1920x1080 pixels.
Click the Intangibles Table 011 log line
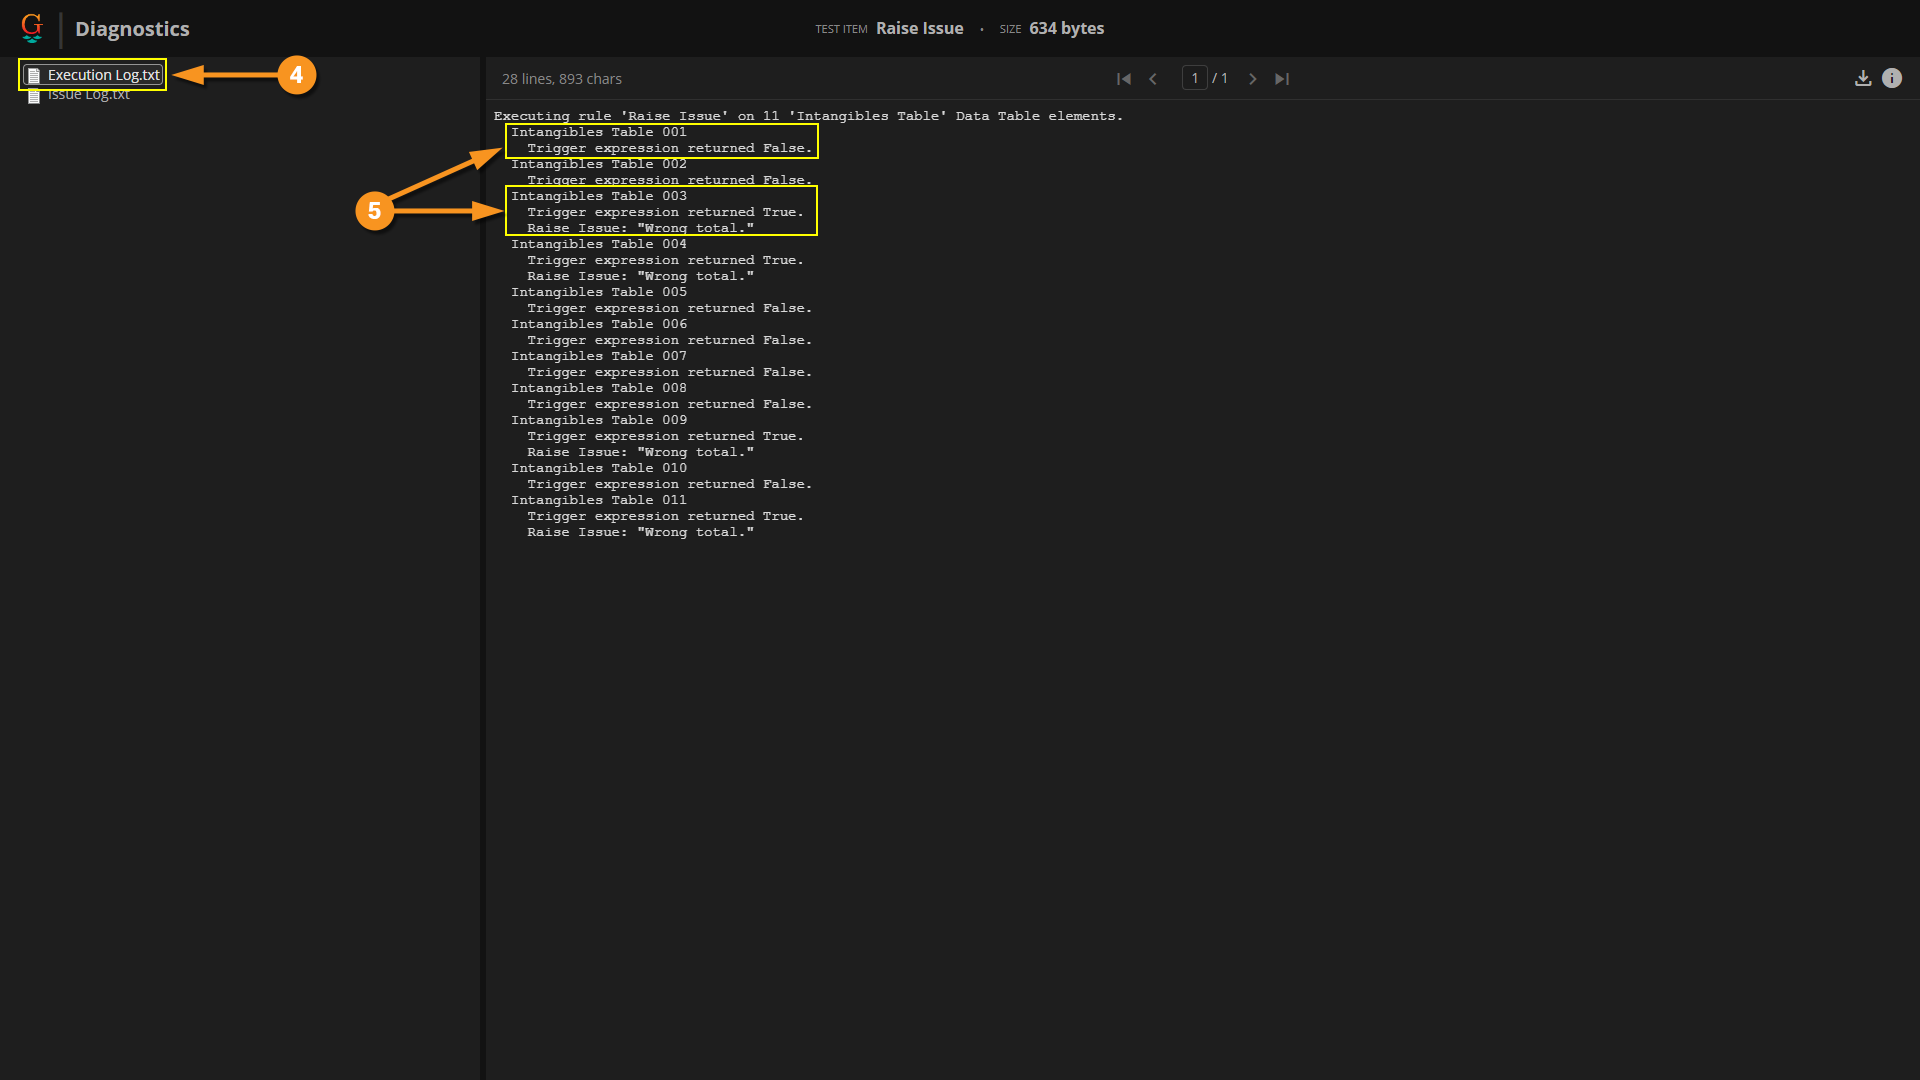click(598, 500)
